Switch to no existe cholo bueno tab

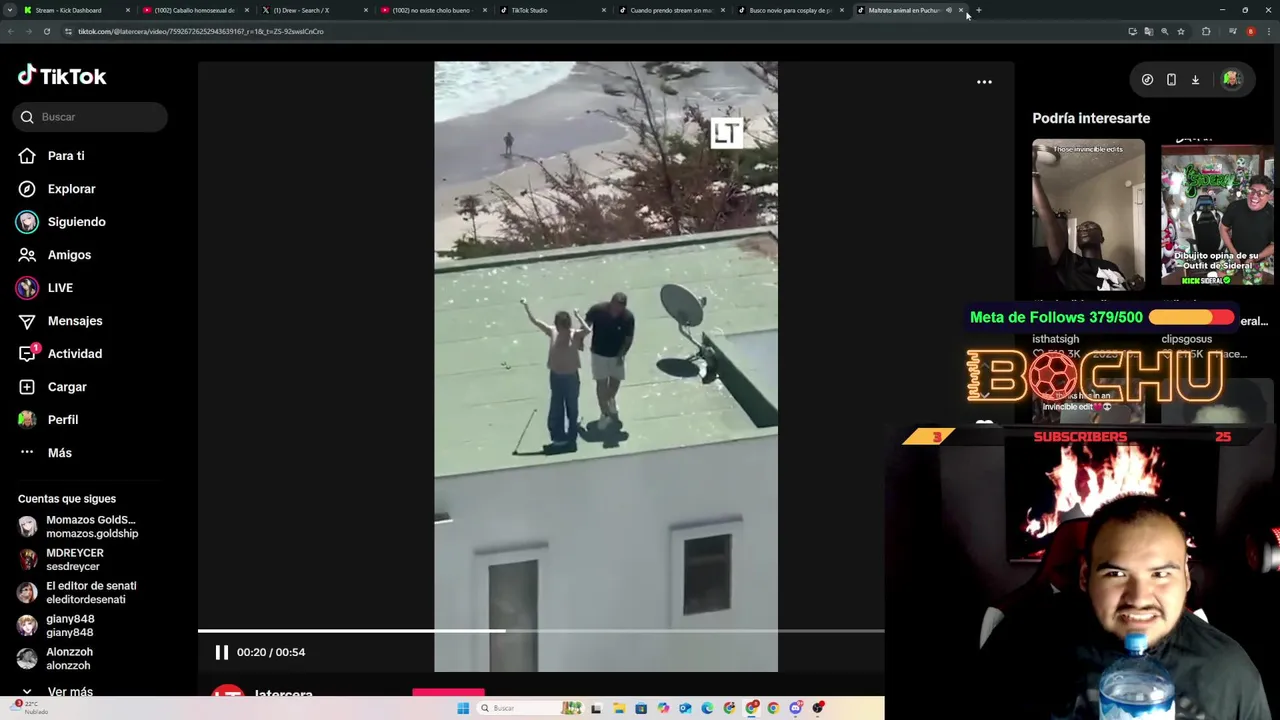[x=433, y=10]
